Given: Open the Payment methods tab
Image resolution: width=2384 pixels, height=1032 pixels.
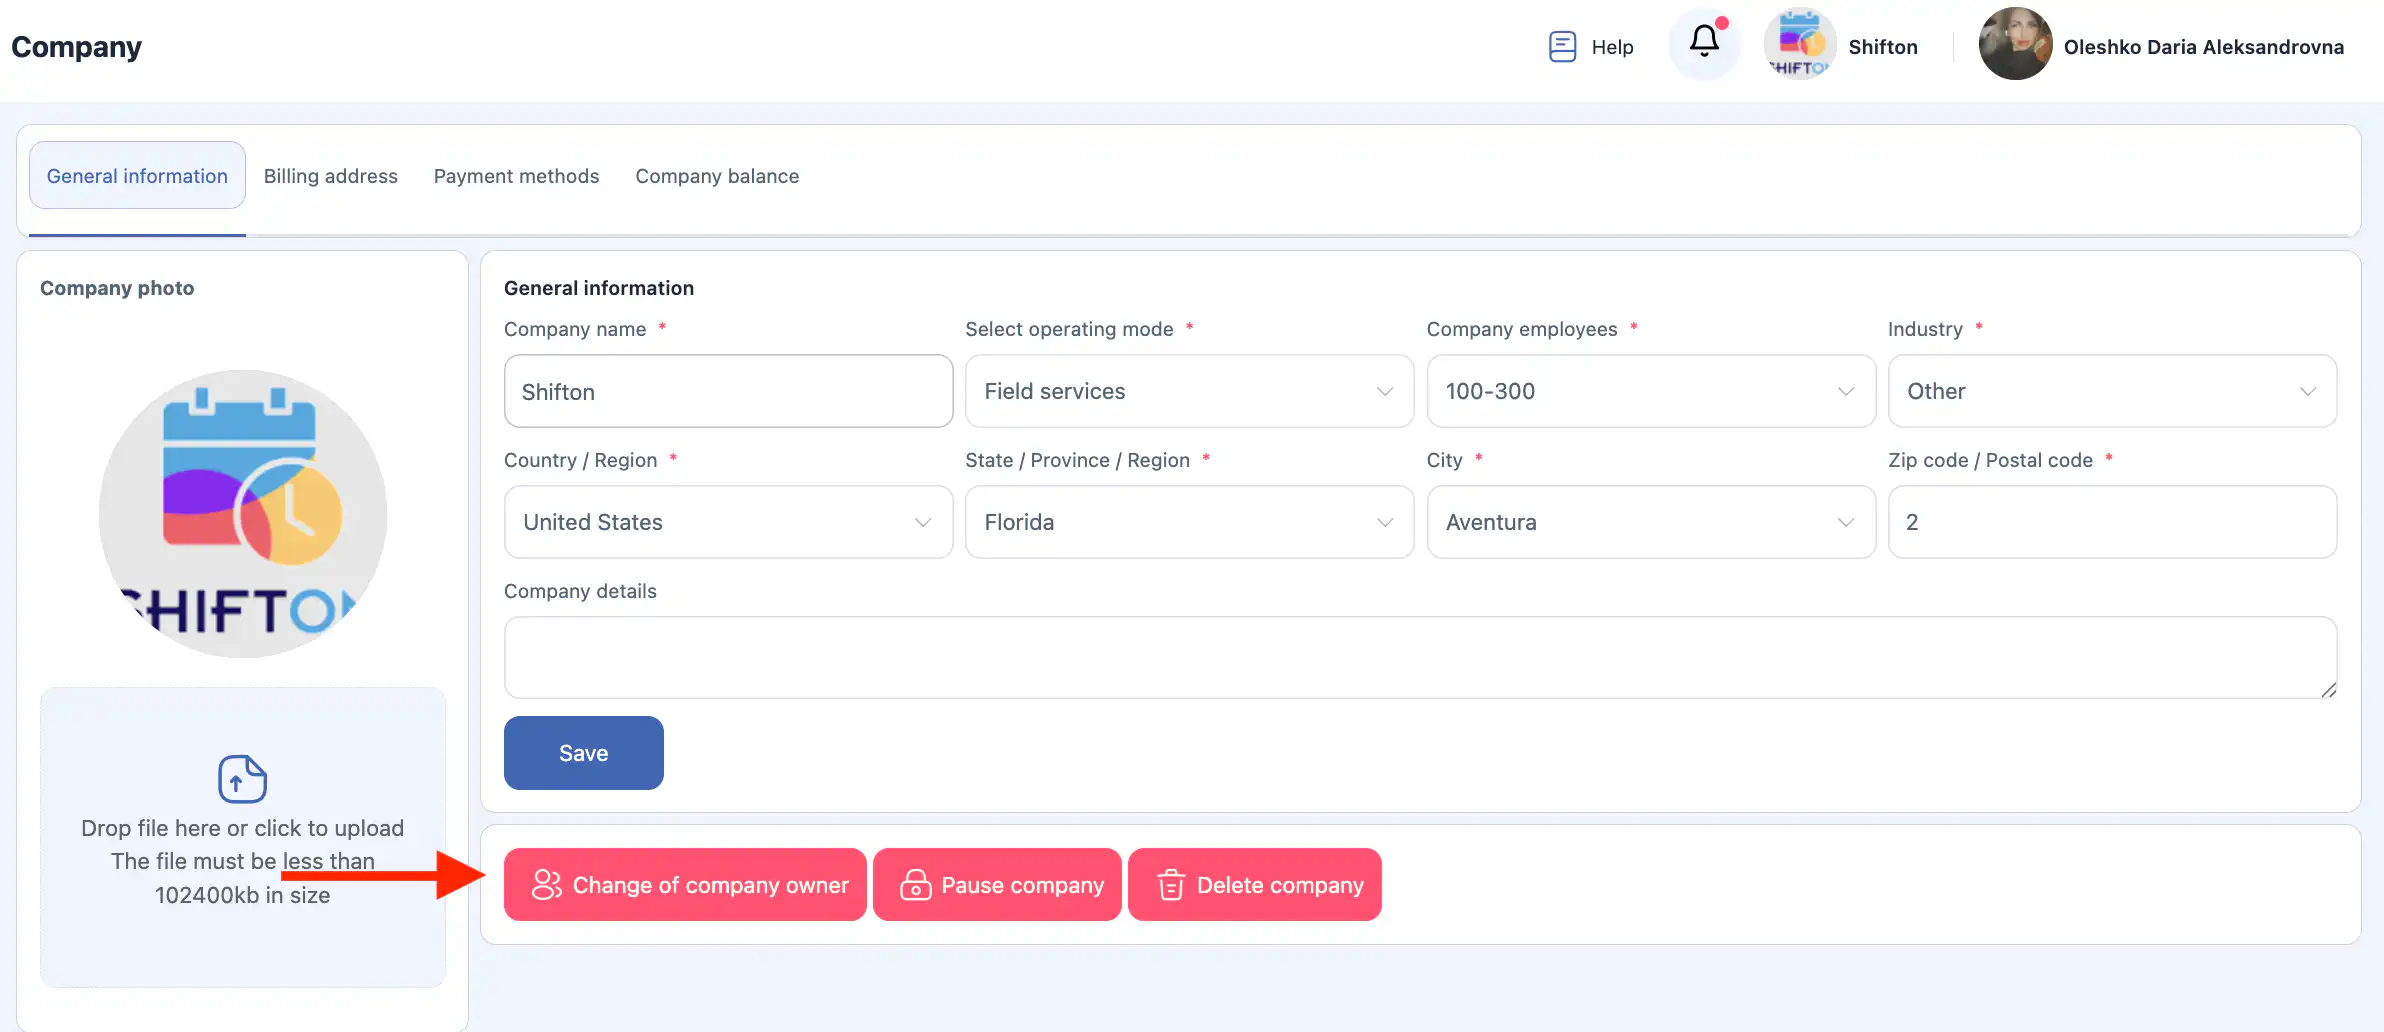Looking at the screenshot, I should click(x=516, y=176).
